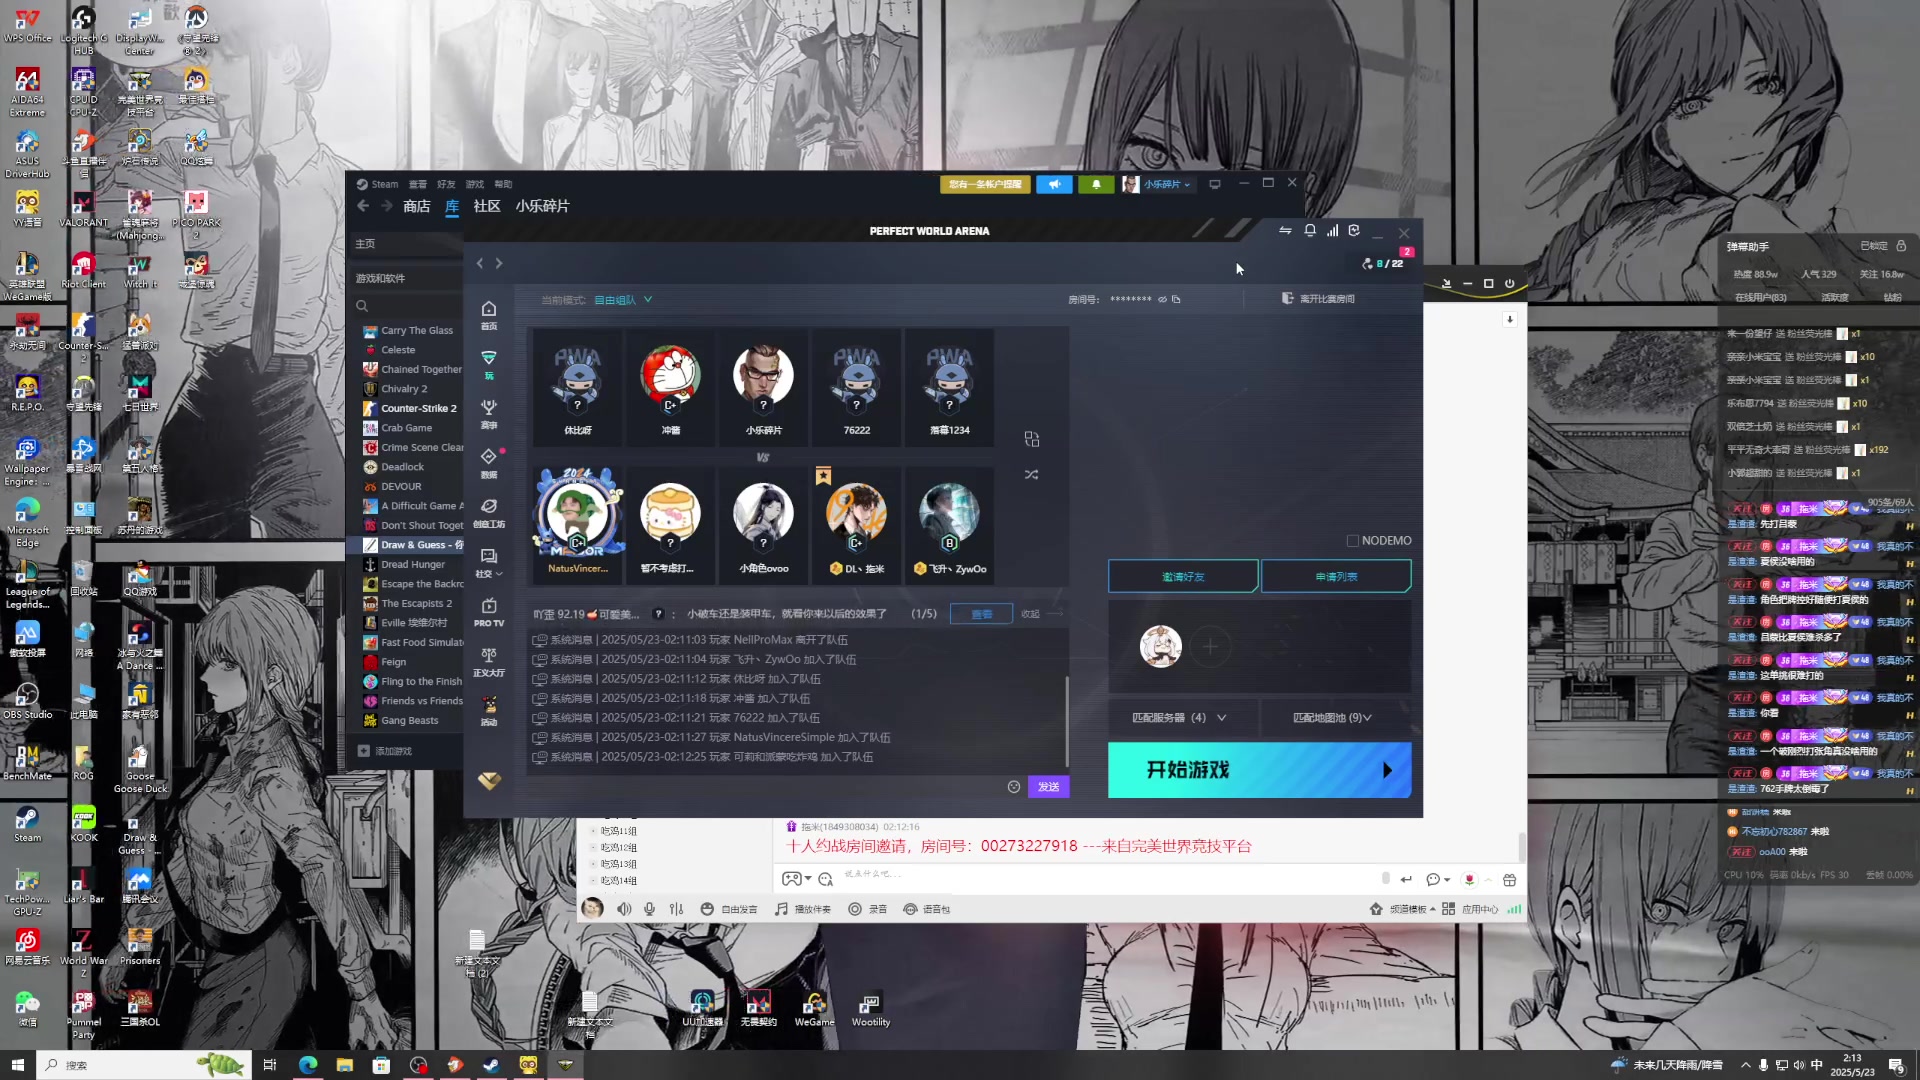The image size is (1920, 1080).
Task: Toggle the system tray microphone icon
Action: [1763, 1065]
